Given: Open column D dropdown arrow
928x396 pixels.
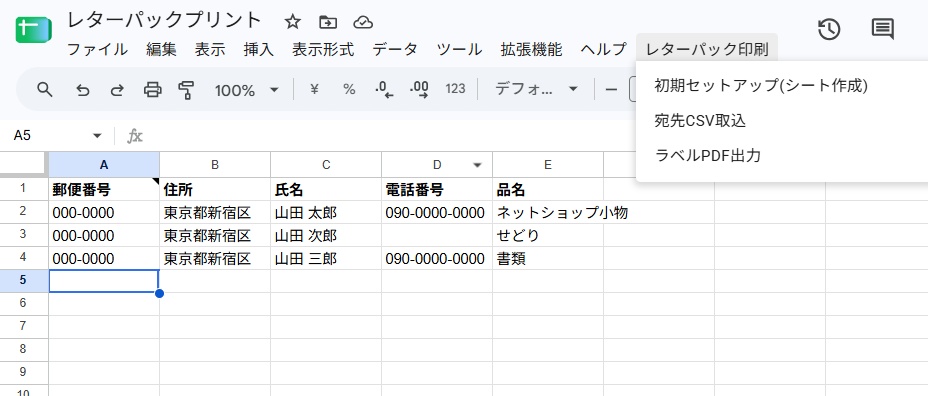Looking at the screenshot, I should tap(477, 165).
